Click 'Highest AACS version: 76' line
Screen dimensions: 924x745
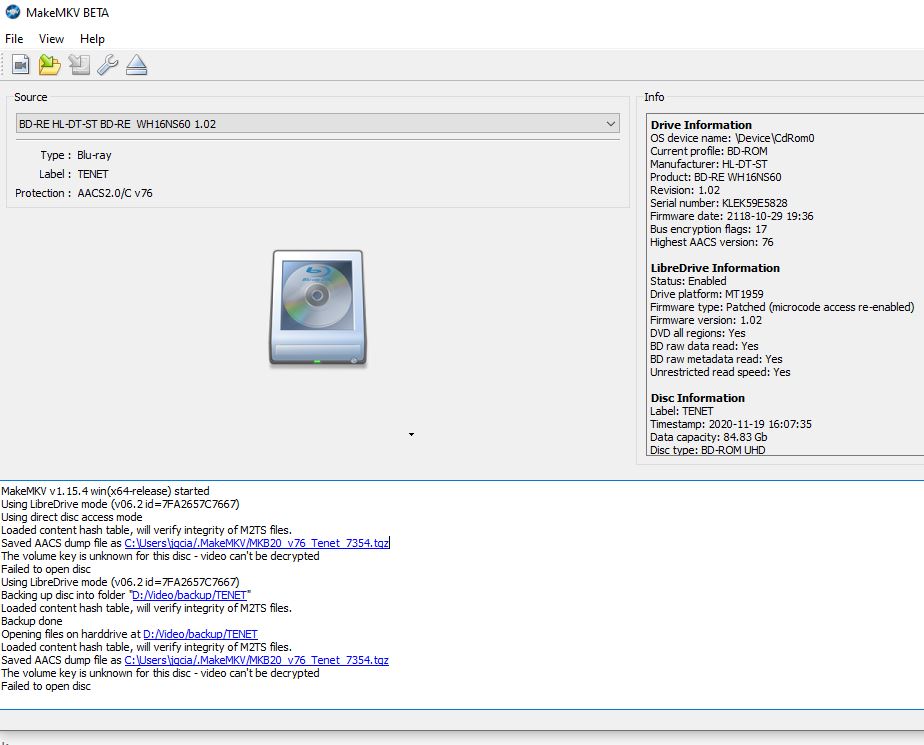(x=711, y=242)
